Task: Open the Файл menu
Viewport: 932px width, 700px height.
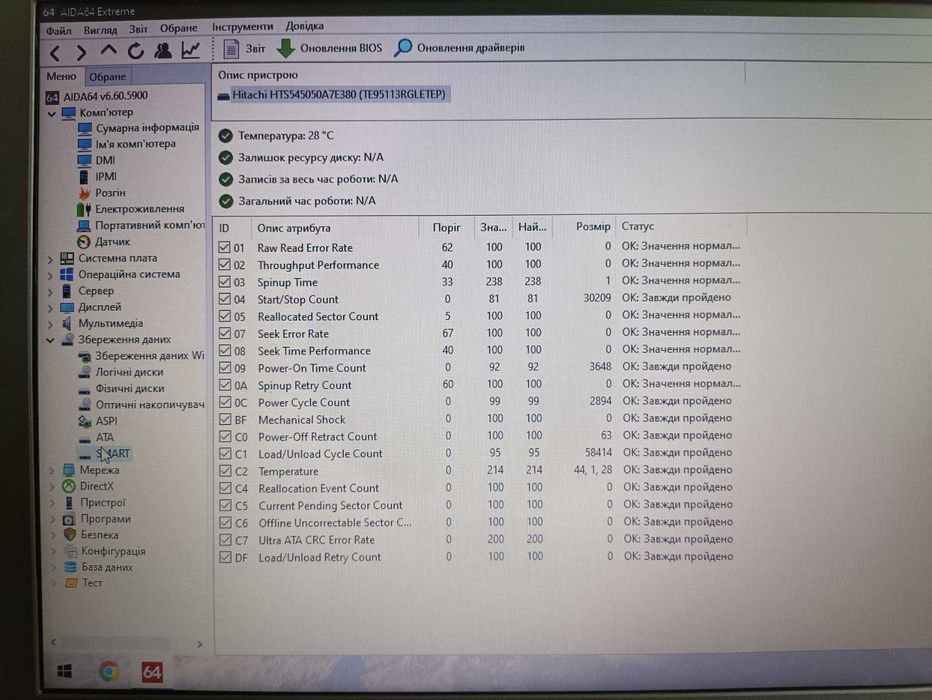Action: pyautogui.click(x=59, y=30)
